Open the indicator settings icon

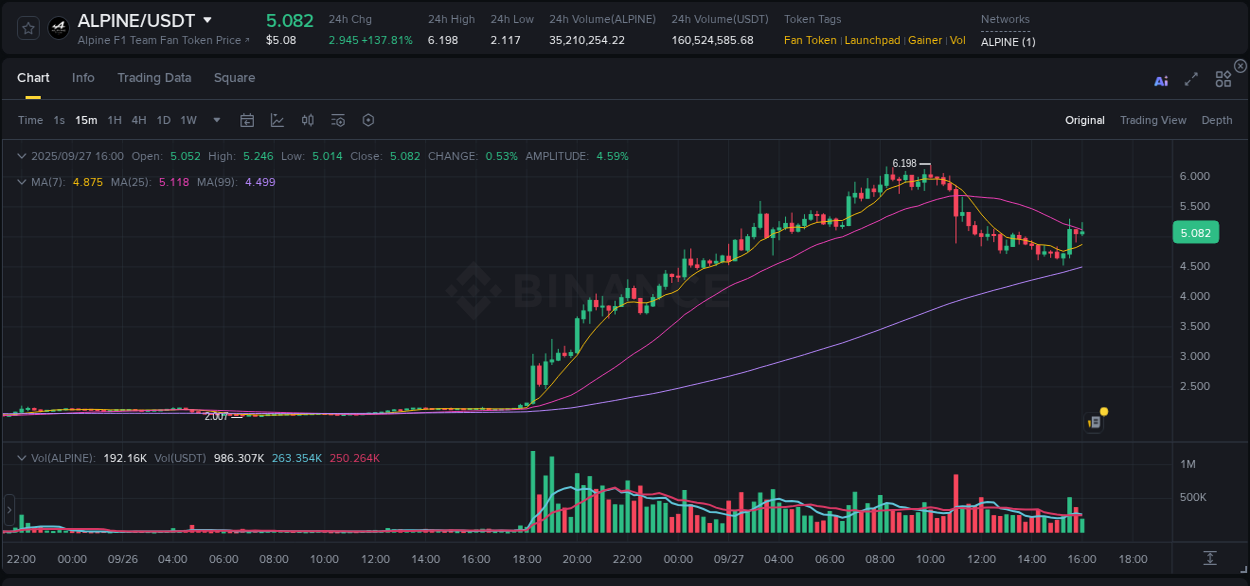pos(338,119)
